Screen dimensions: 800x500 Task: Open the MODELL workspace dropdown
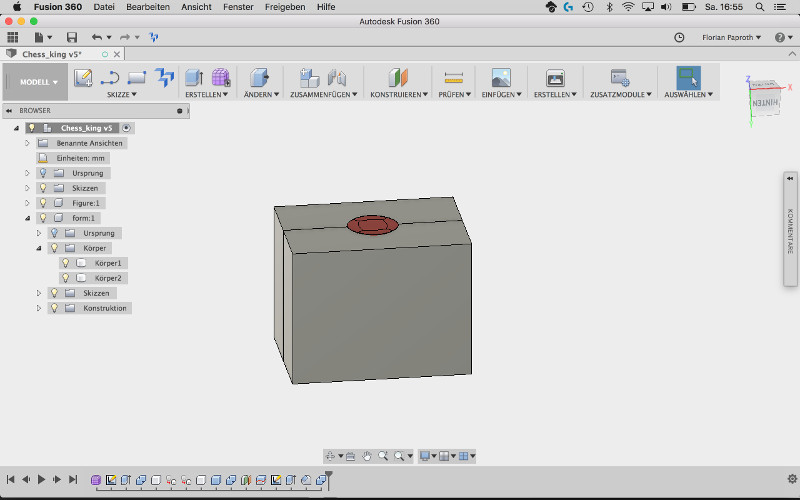click(39, 82)
